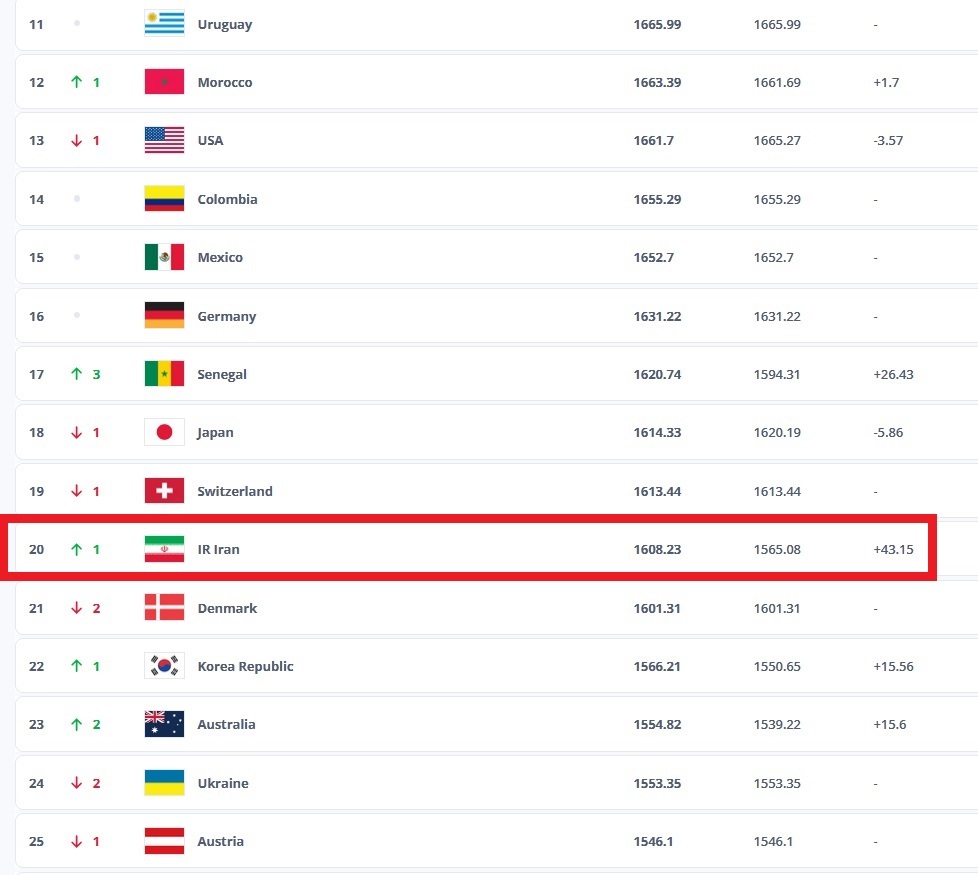The width and height of the screenshot is (978, 875).
Task: Click the USA flag icon
Action: [x=164, y=140]
